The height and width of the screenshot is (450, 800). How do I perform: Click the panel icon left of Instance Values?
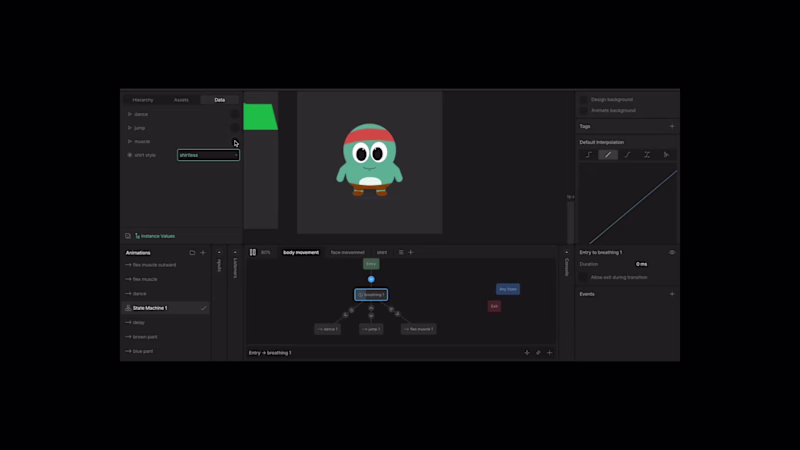click(x=128, y=236)
